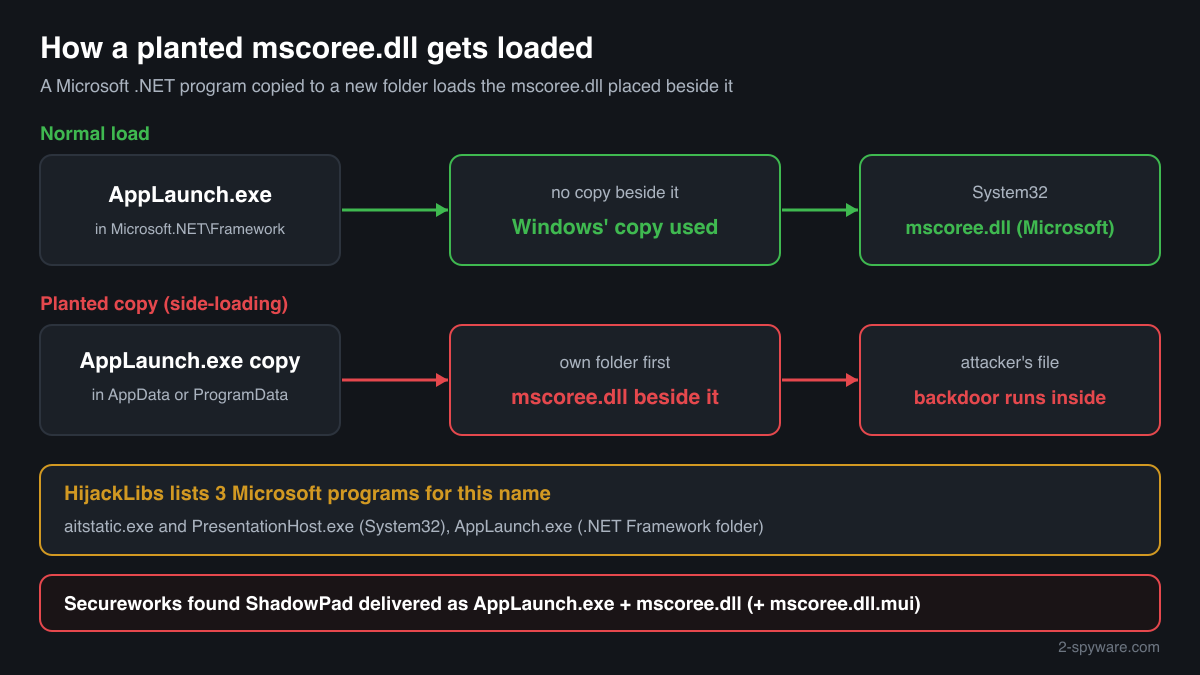Select the red "mscoree.dll beside it" text
This screenshot has width=1200, height=675.
(x=615, y=397)
